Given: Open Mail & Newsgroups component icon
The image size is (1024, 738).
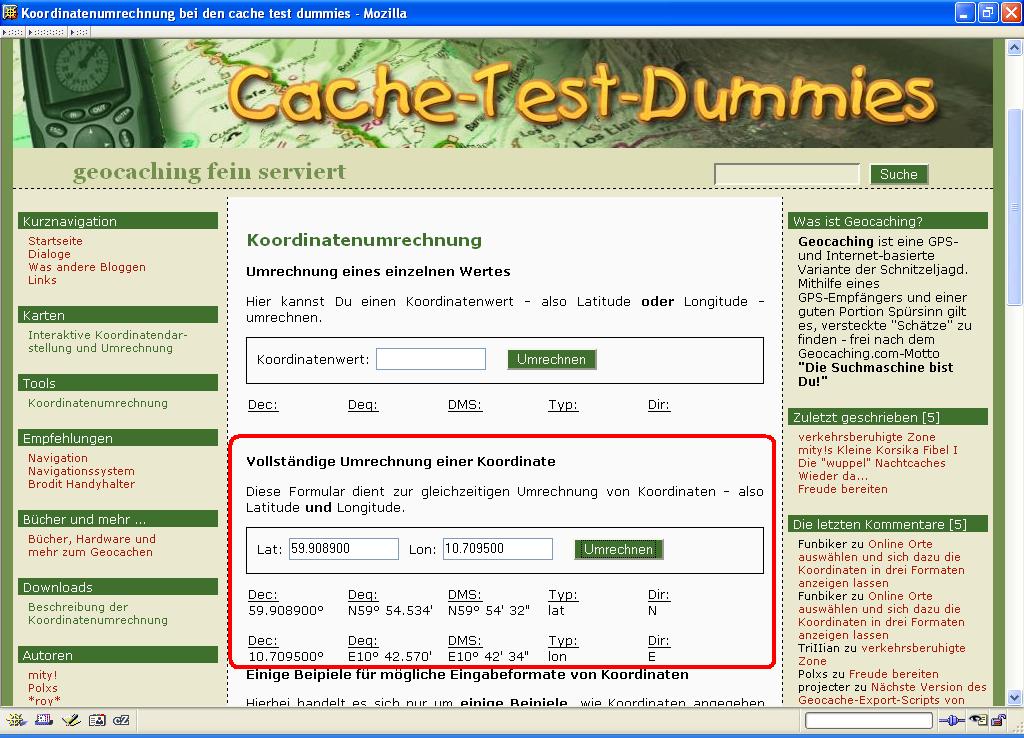Looking at the screenshot, I should coord(44,720).
